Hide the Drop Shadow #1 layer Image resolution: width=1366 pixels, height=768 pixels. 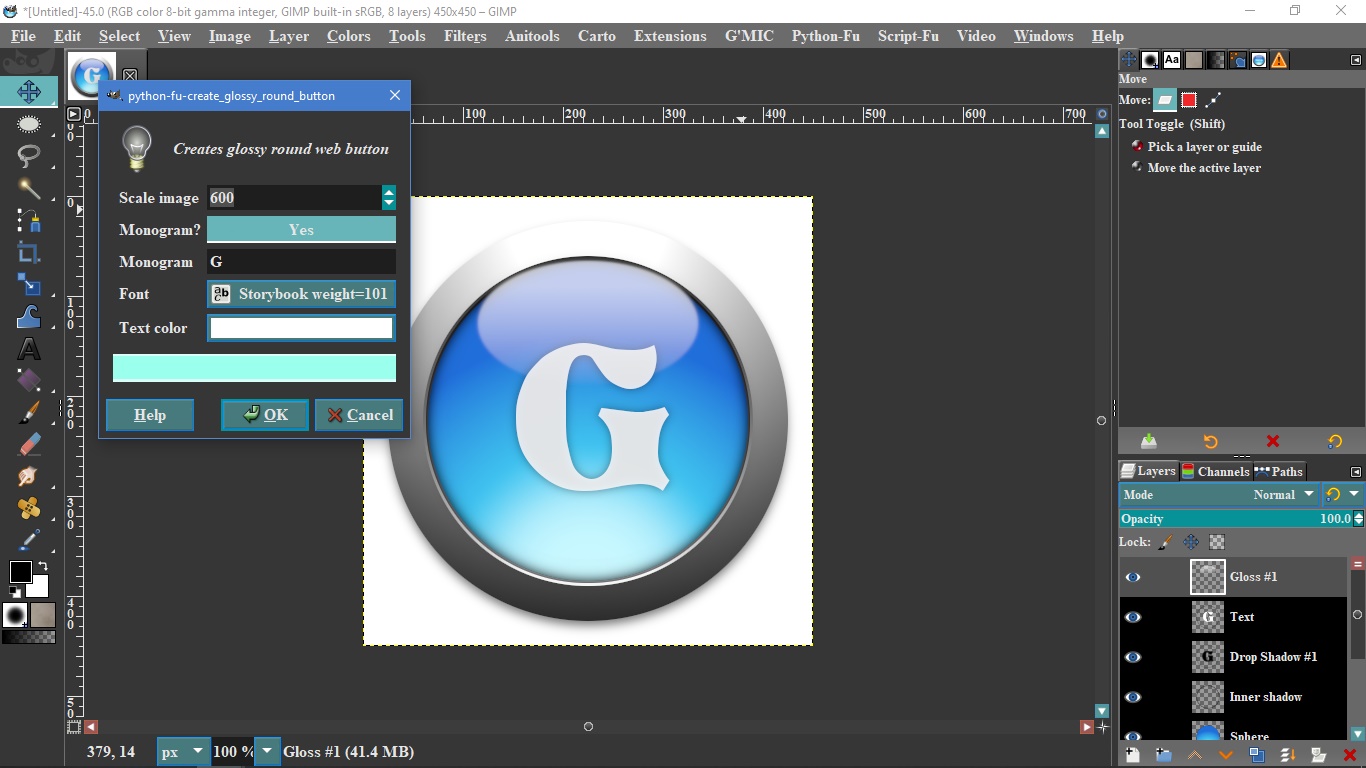click(x=1133, y=657)
